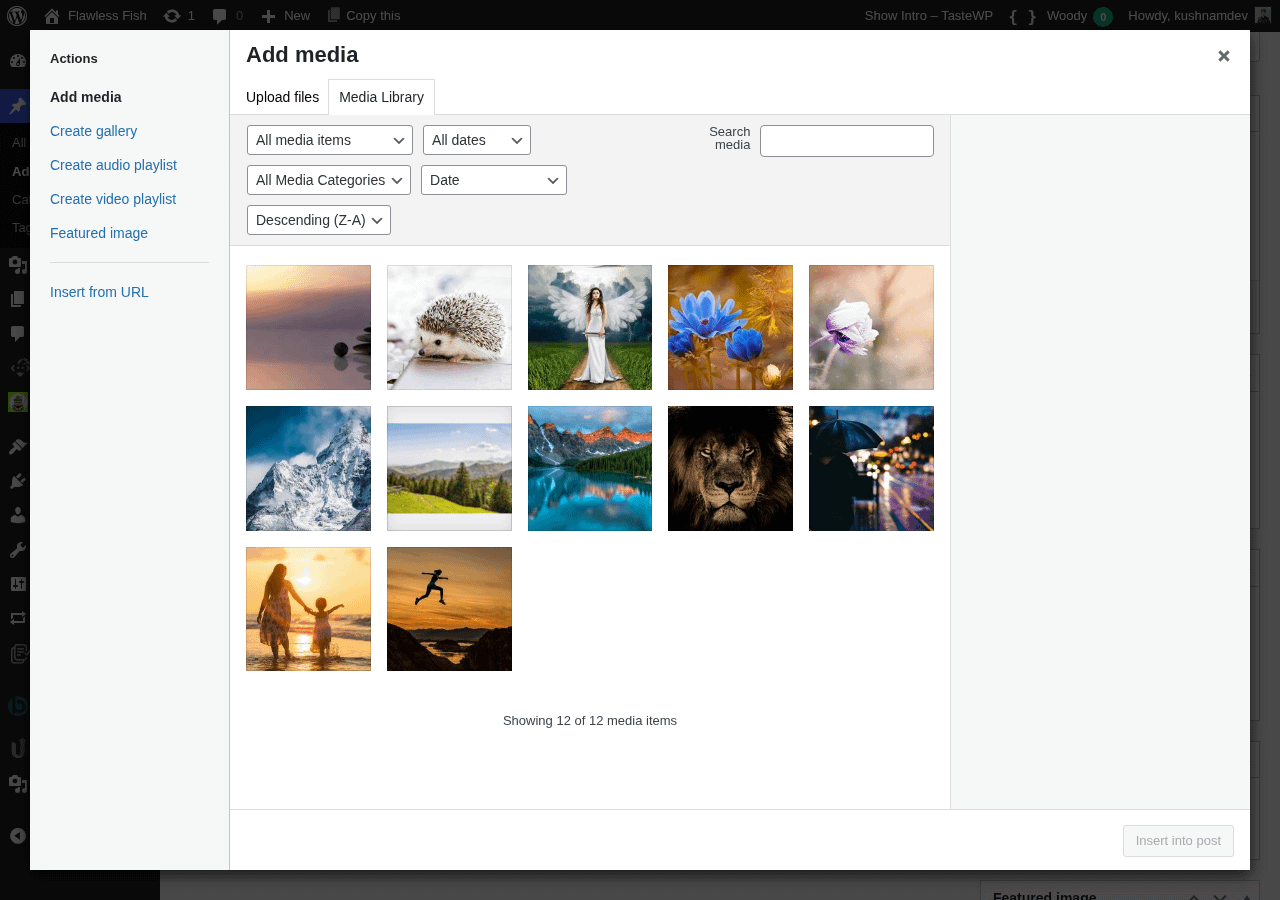Image resolution: width=1280 pixels, height=900 pixels.
Task: Open the All media items dropdown
Action: click(329, 140)
